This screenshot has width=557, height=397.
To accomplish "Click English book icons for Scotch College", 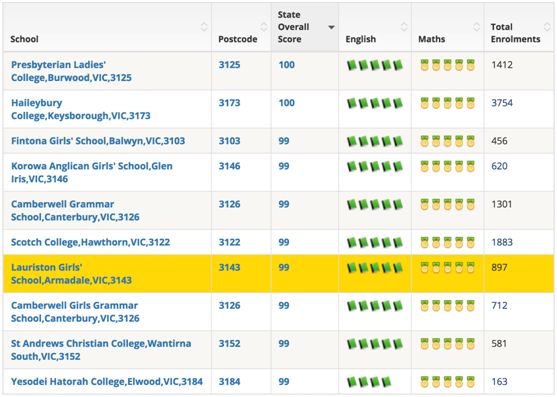I will pos(375,242).
